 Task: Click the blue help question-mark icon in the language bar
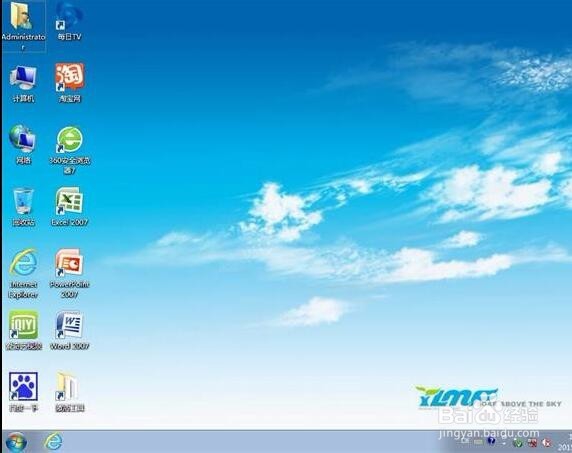491,441
